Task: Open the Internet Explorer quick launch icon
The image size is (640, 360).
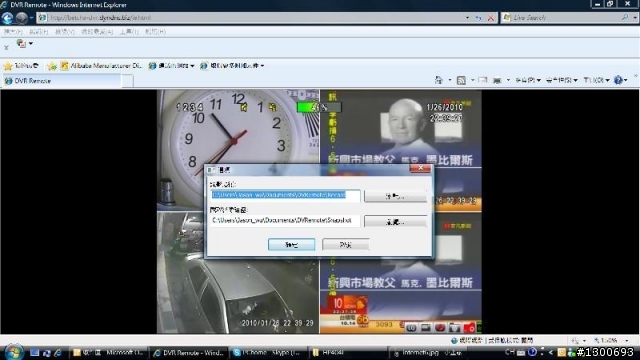Action: click(x=58, y=353)
